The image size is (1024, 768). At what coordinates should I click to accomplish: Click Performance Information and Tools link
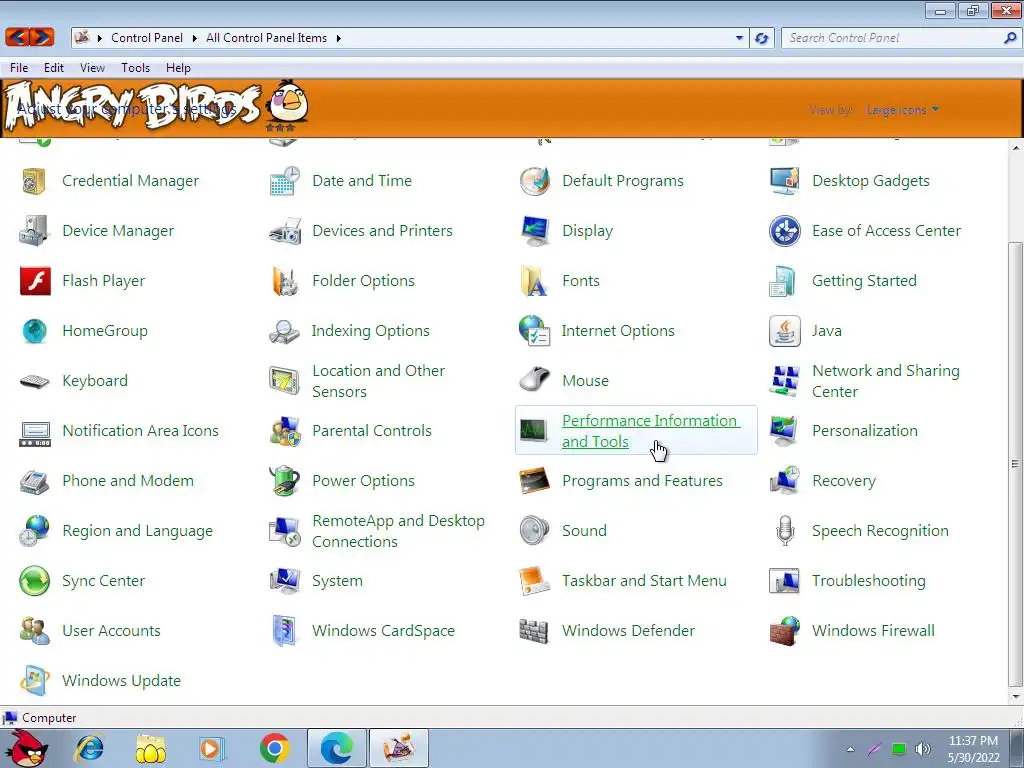pos(650,431)
